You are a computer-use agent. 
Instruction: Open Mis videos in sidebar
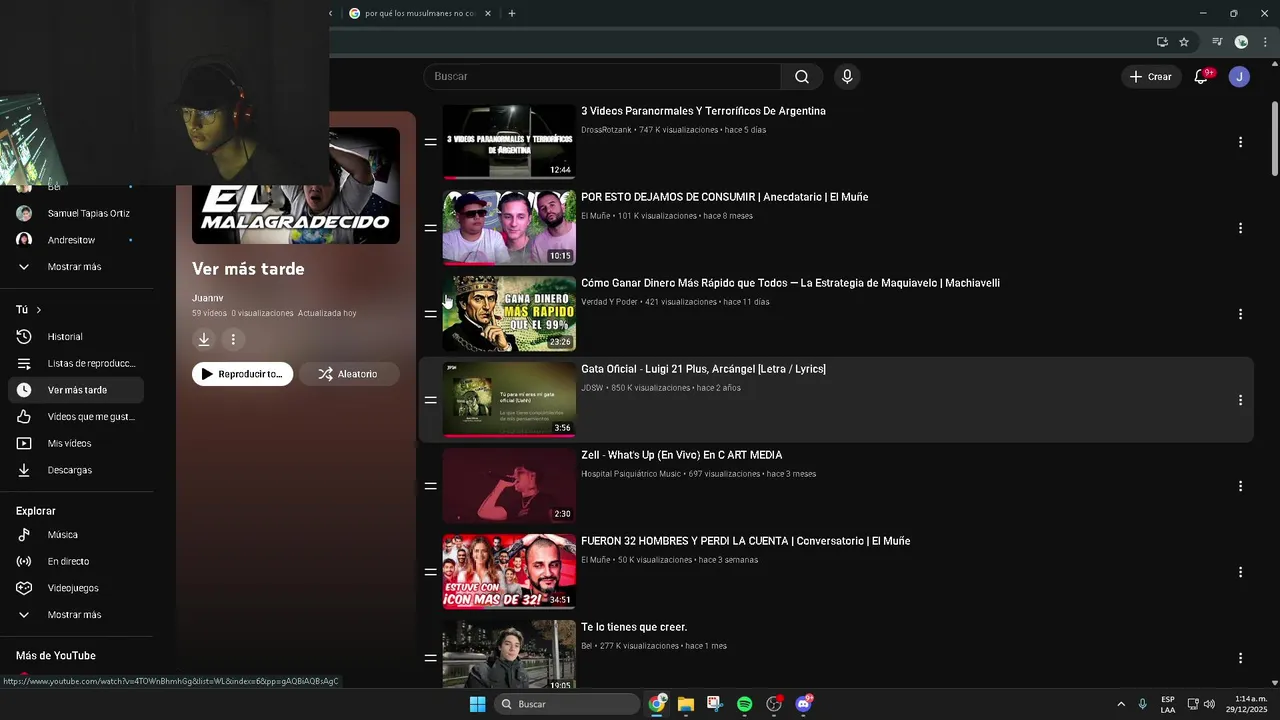(75, 443)
